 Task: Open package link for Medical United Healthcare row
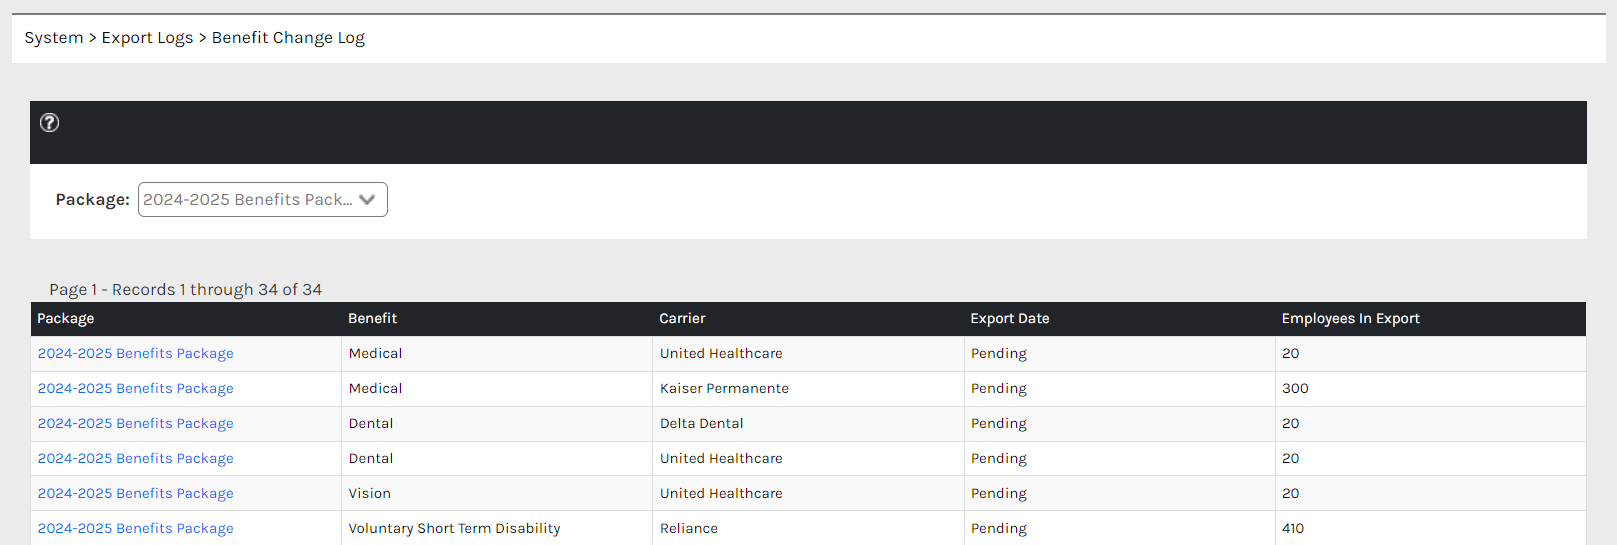136,354
